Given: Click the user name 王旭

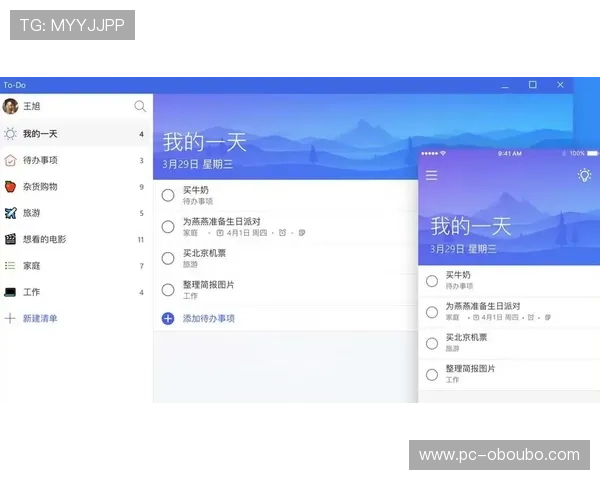Looking at the screenshot, I should pyautogui.click(x=32, y=106).
